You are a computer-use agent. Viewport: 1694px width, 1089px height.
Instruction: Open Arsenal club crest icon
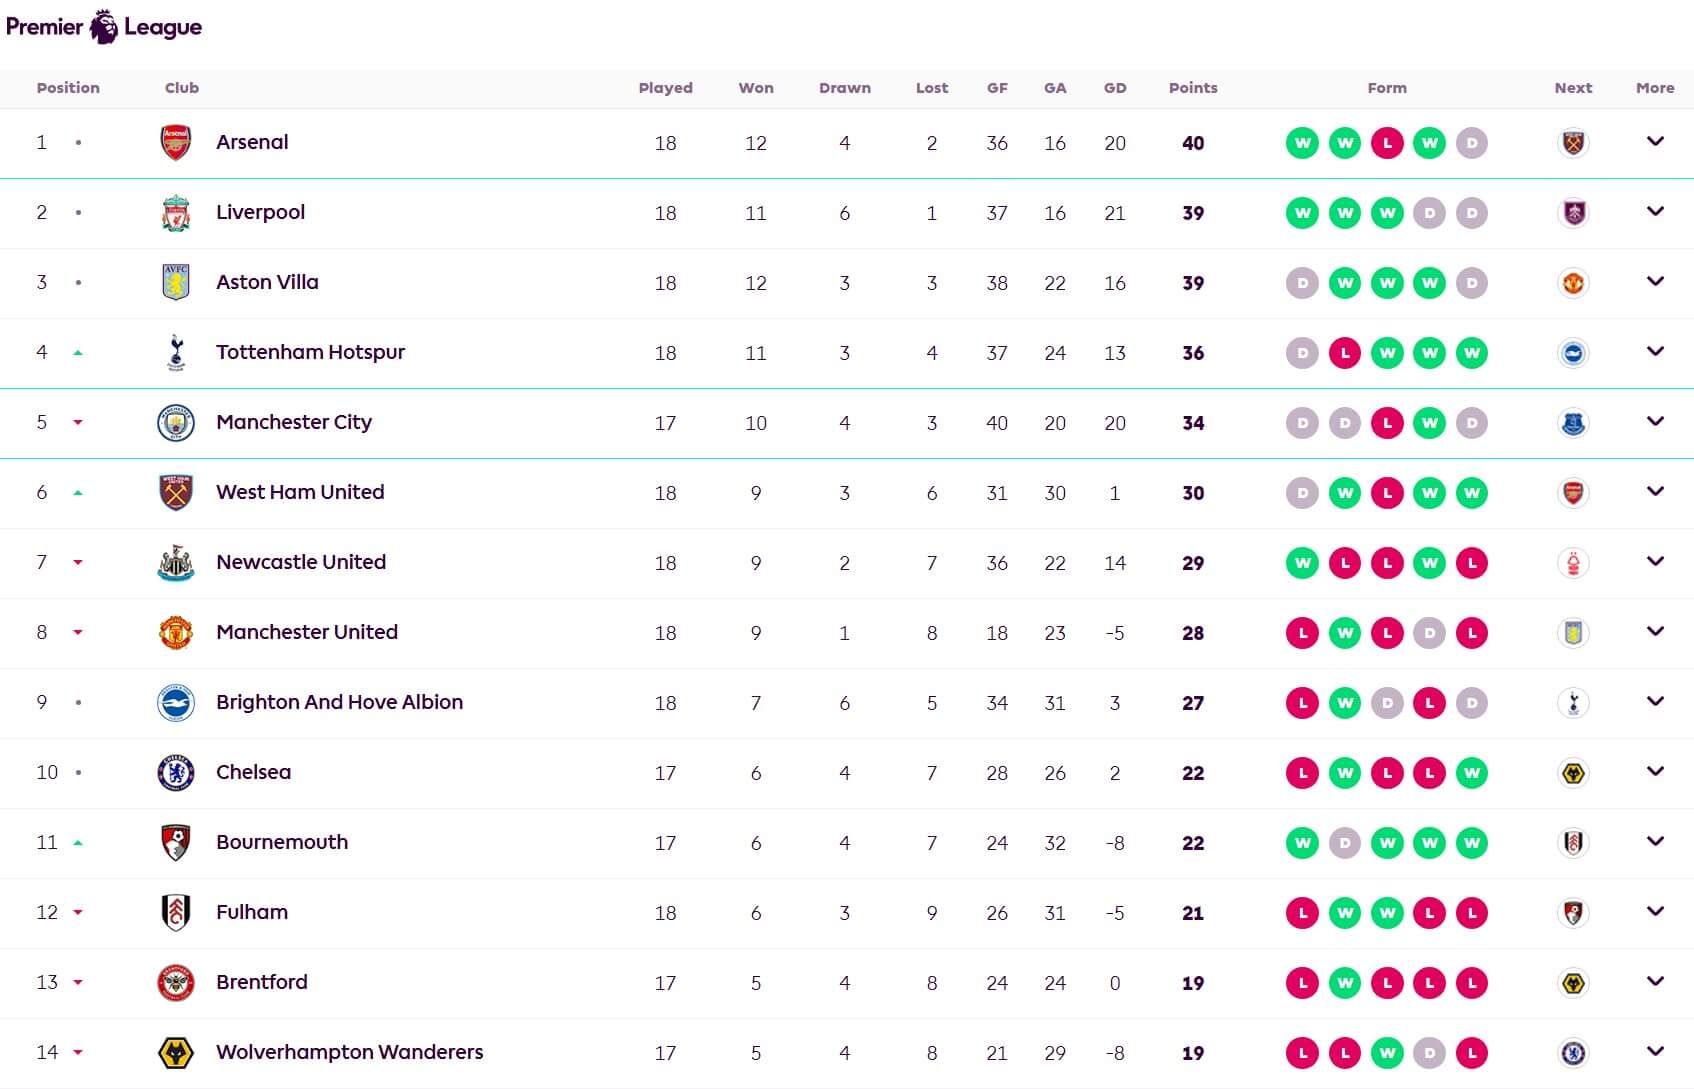pyautogui.click(x=176, y=143)
